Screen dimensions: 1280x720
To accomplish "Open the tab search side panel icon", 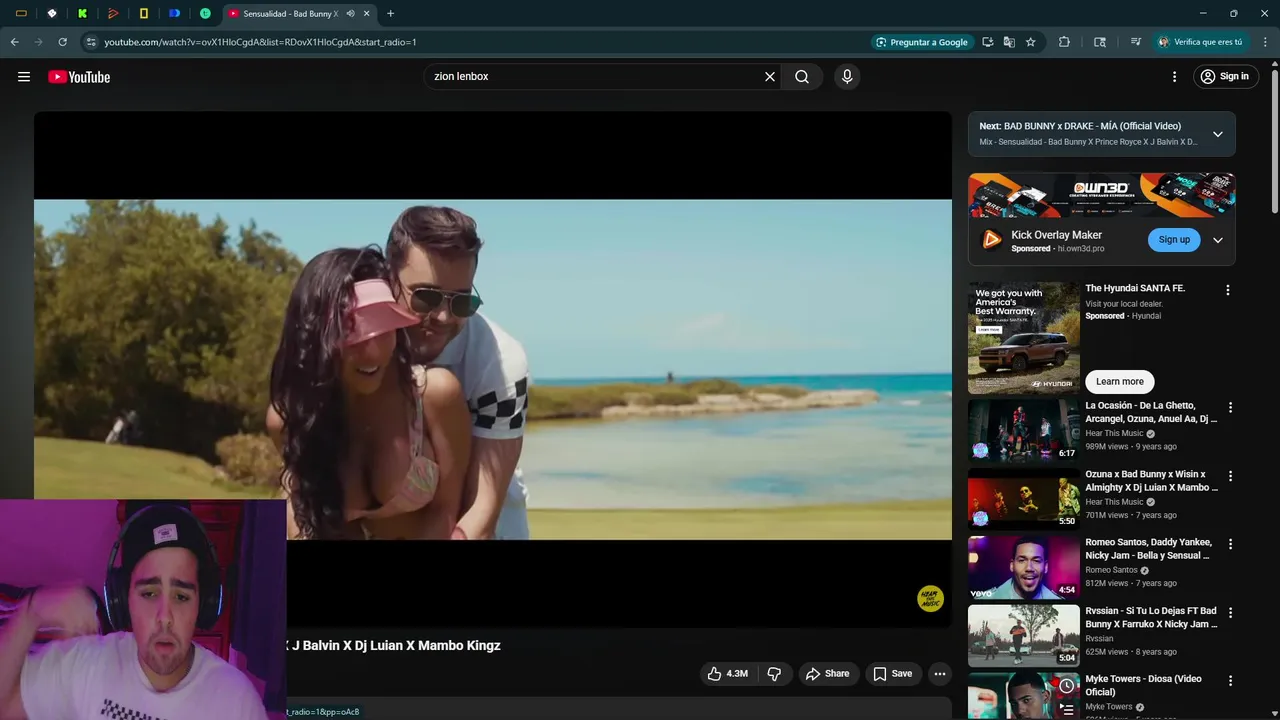I will pos(1100,42).
